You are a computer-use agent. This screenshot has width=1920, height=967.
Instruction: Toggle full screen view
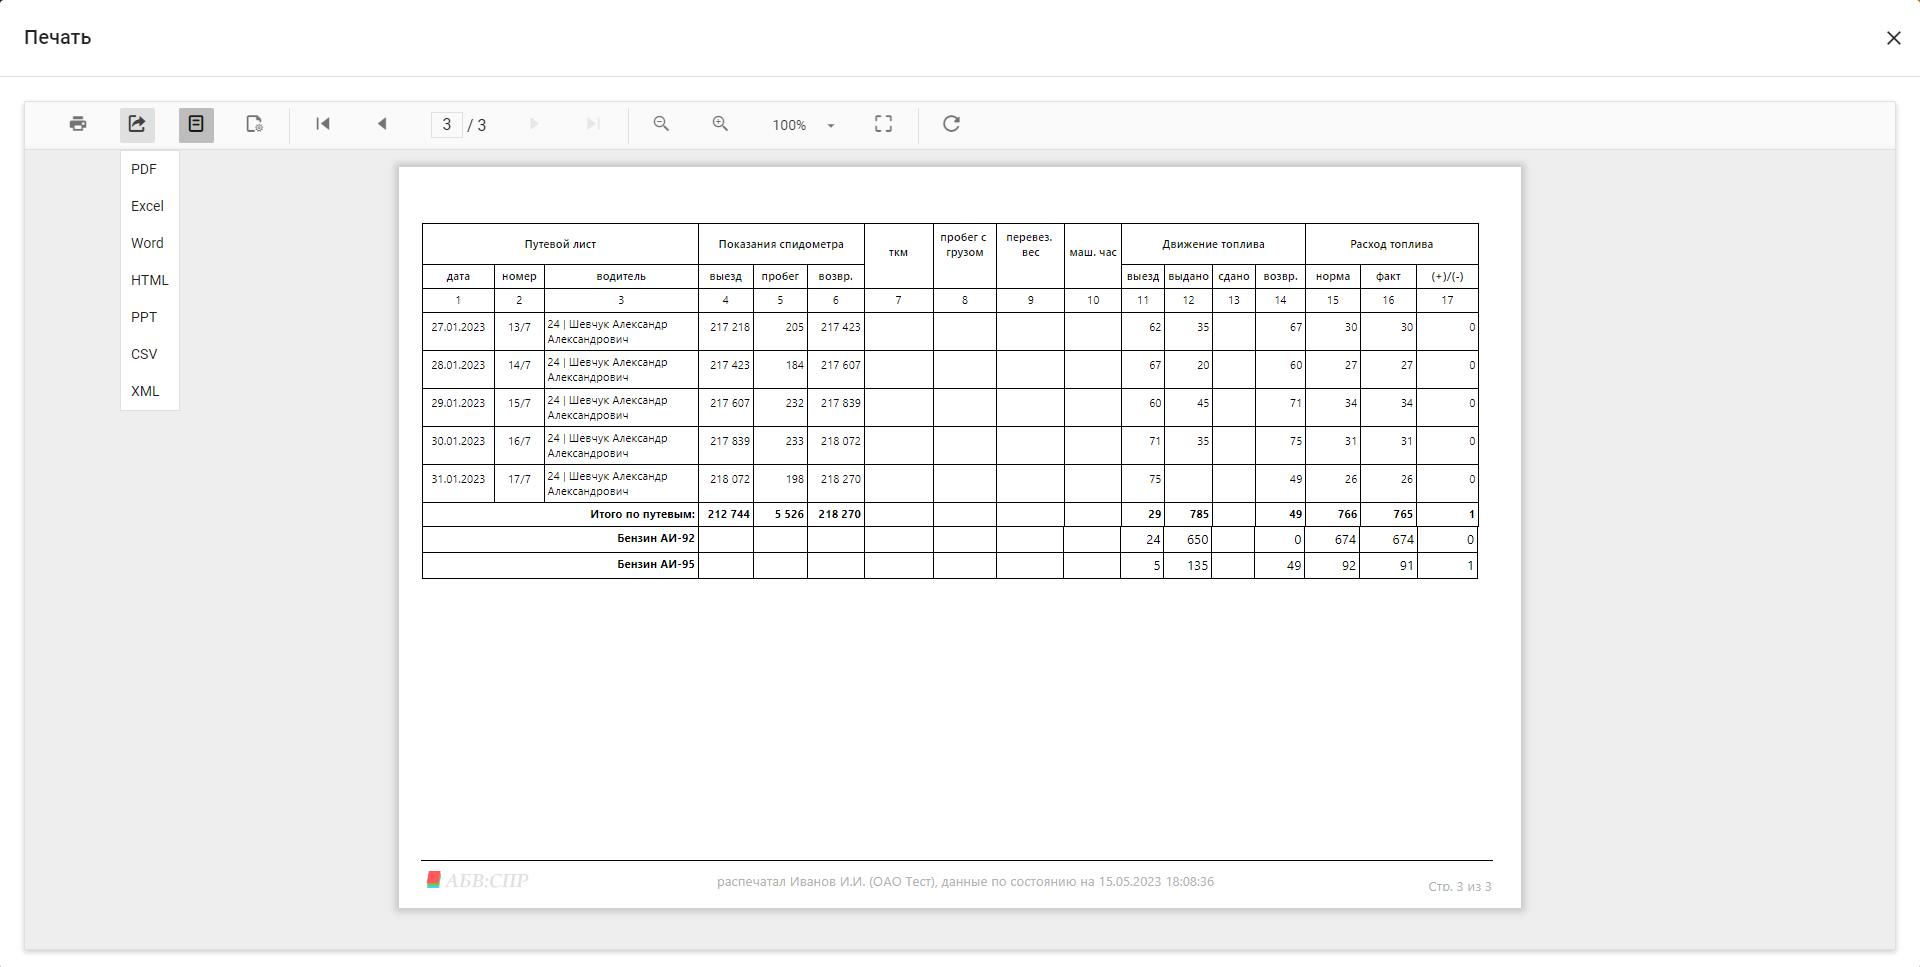(883, 124)
